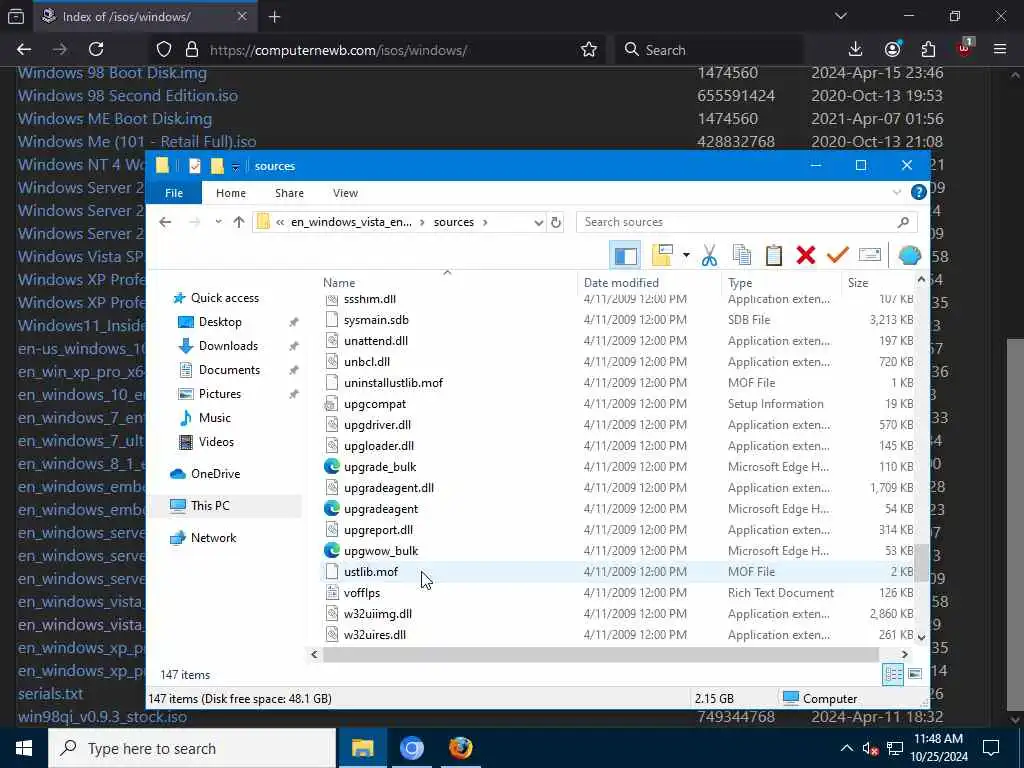Click the en_windows_vista_en... breadcrumb
This screenshot has width=1024, height=768.
click(x=351, y=222)
